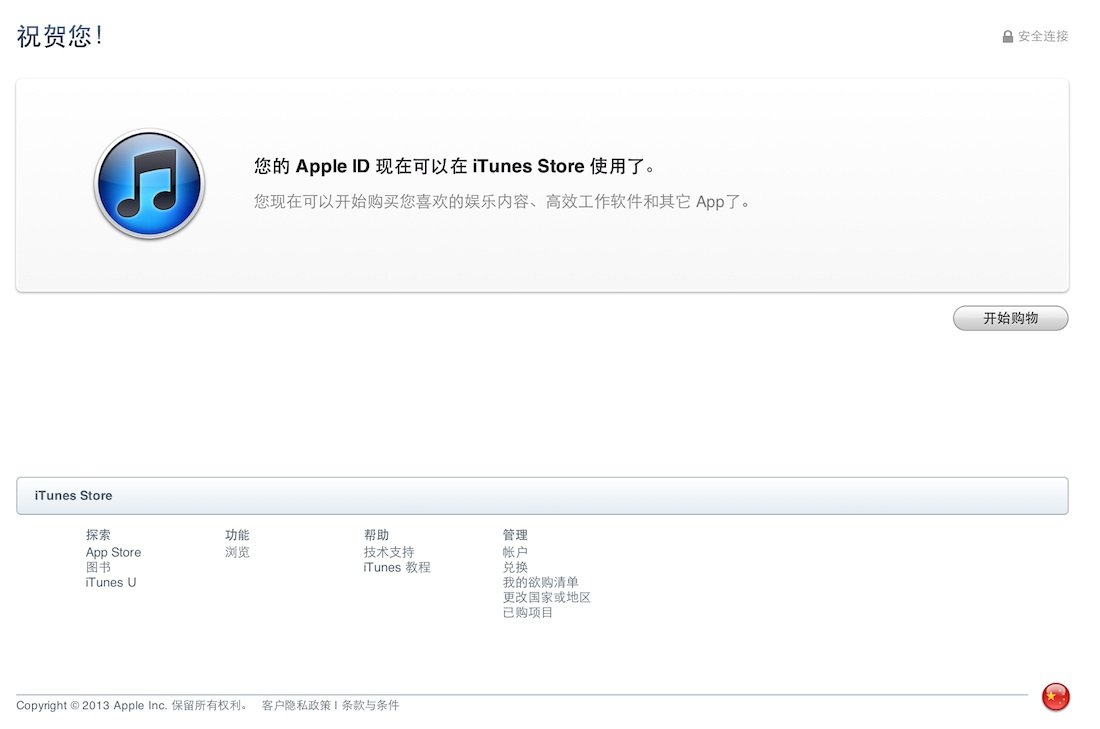Open 已购项目 purchased items link
This screenshot has height=729, width=1100.
[527, 612]
